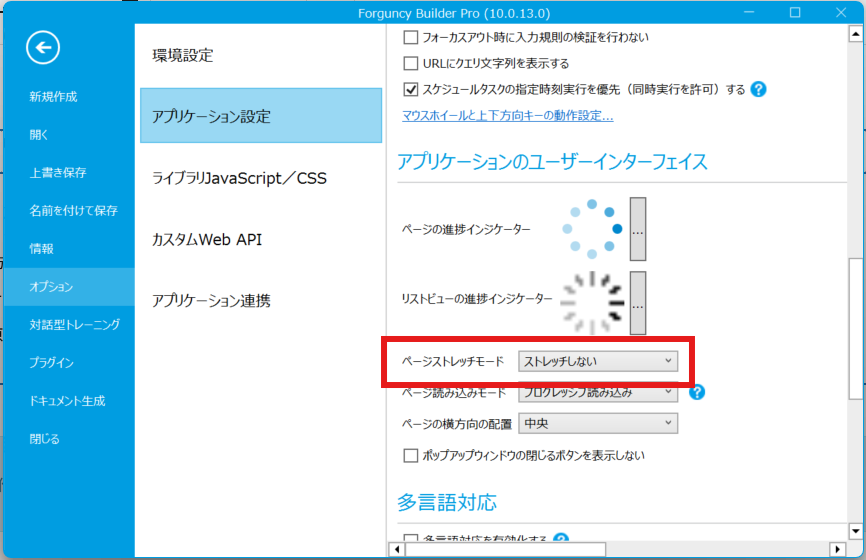The width and height of the screenshot is (866, 560).
Task: Open ellipsis button for list view indicator
Action: tap(637, 302)
